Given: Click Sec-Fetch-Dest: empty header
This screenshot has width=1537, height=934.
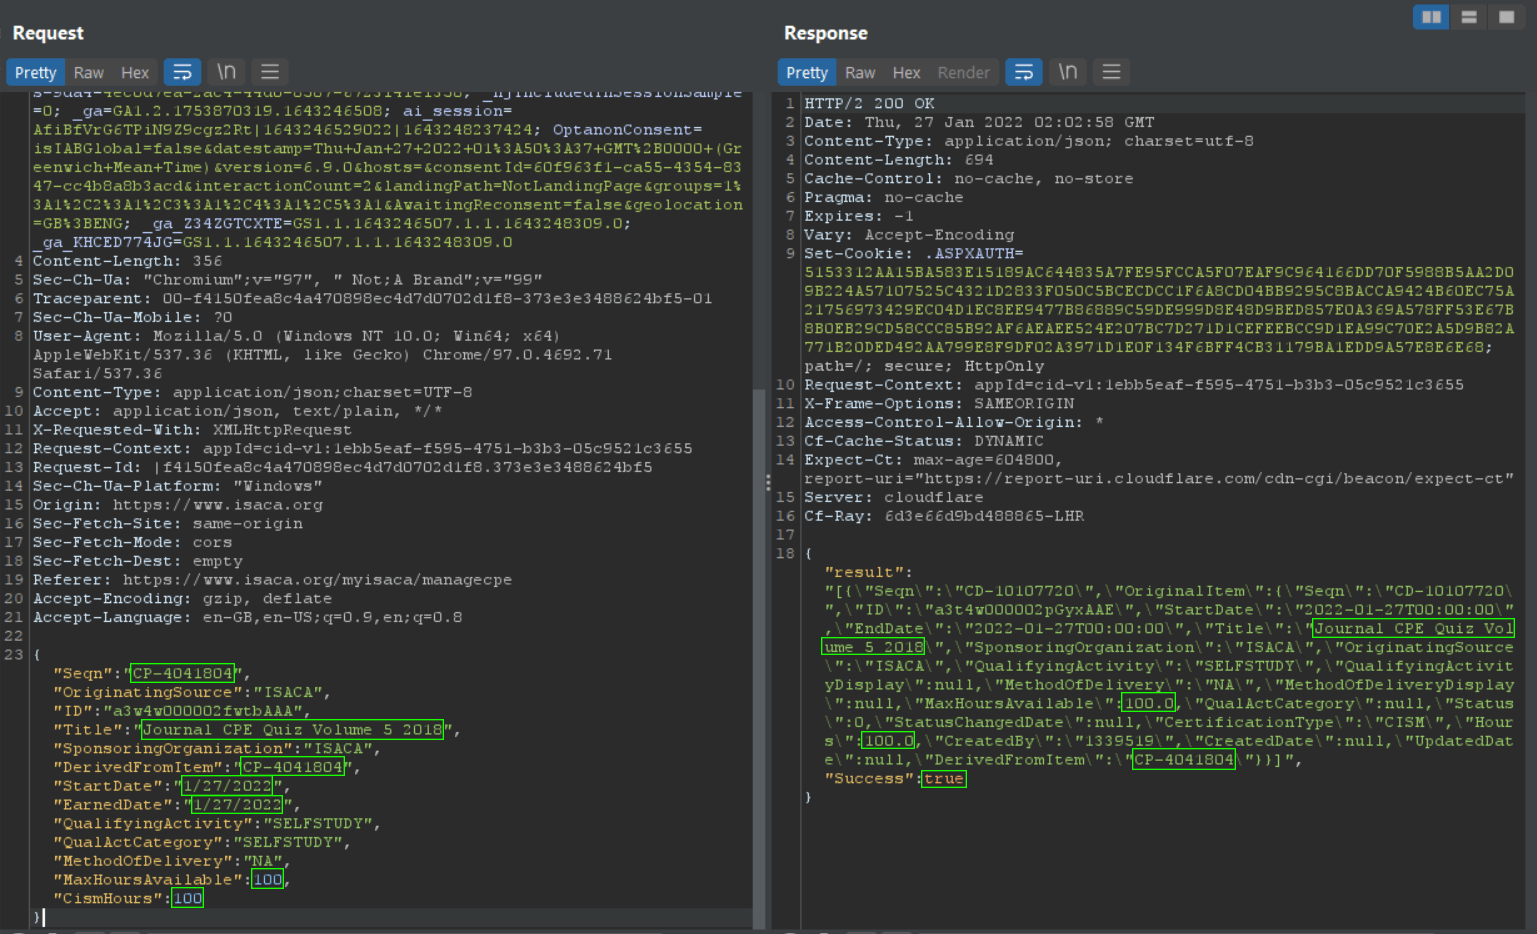Looking at the screenshot, I should [138, 561].
